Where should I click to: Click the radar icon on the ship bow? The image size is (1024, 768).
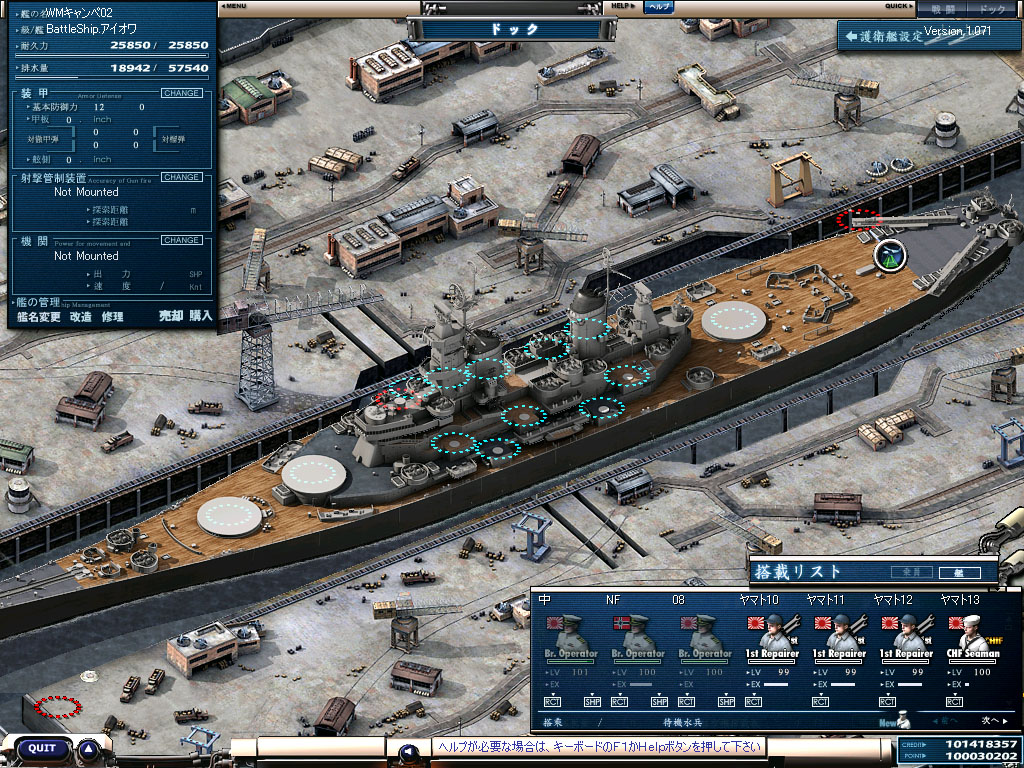click(888, 255)
